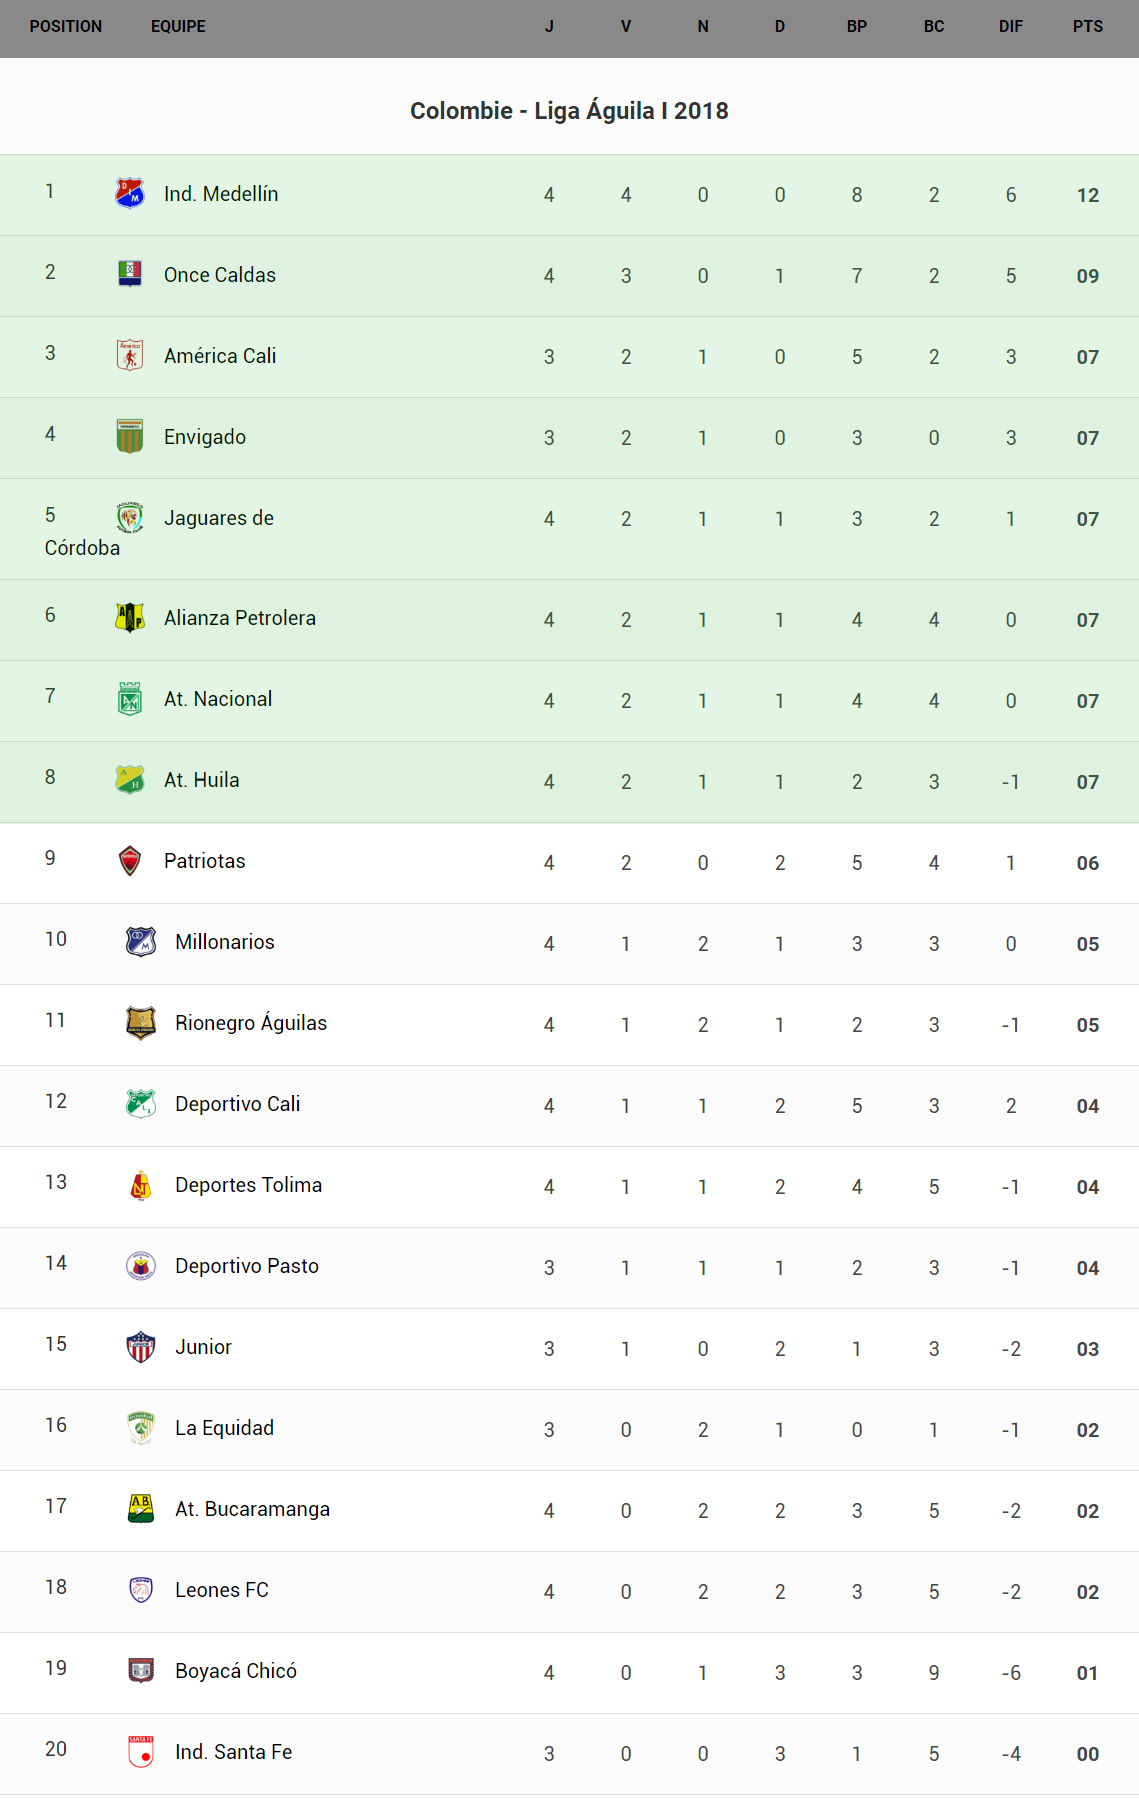The width and height of the screenshot is (1139, 1799).
Task: Click the EQUIPE column header
Action: pyautogui.click(x=178, y=27)
